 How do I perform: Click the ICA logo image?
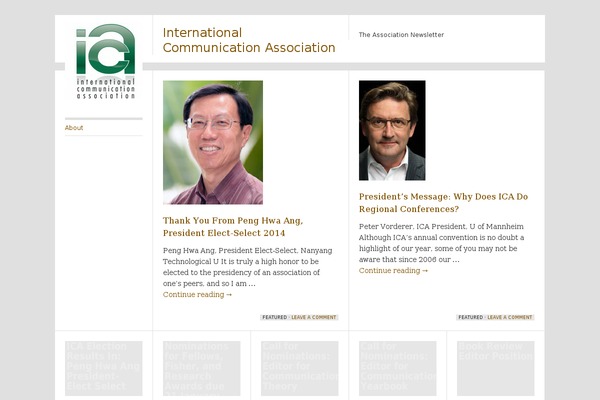[106, 61]
